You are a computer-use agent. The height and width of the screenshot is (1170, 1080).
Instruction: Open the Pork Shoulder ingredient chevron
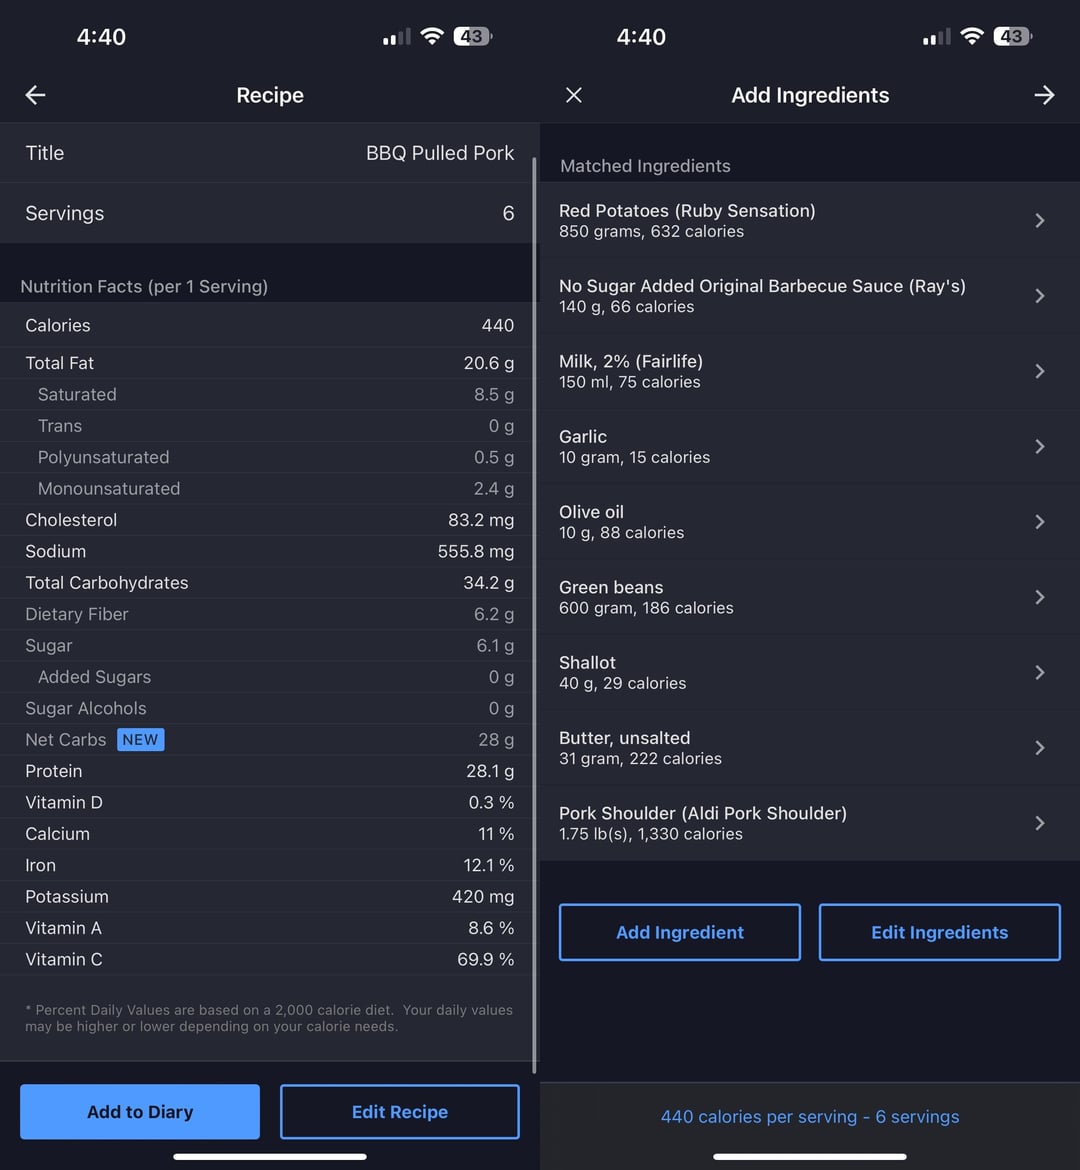tap(1040, 823)
